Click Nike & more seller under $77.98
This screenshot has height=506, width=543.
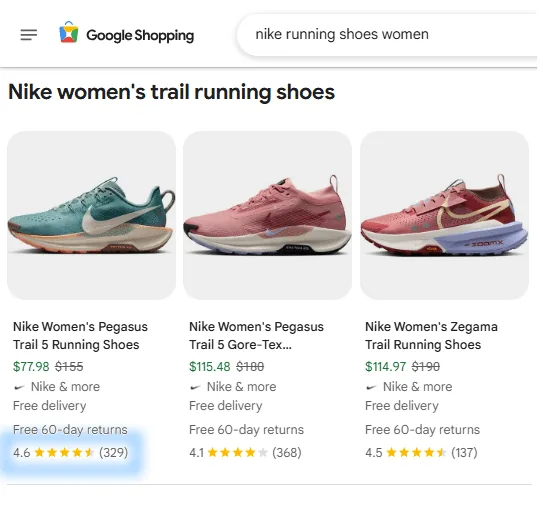coord(65,387)
